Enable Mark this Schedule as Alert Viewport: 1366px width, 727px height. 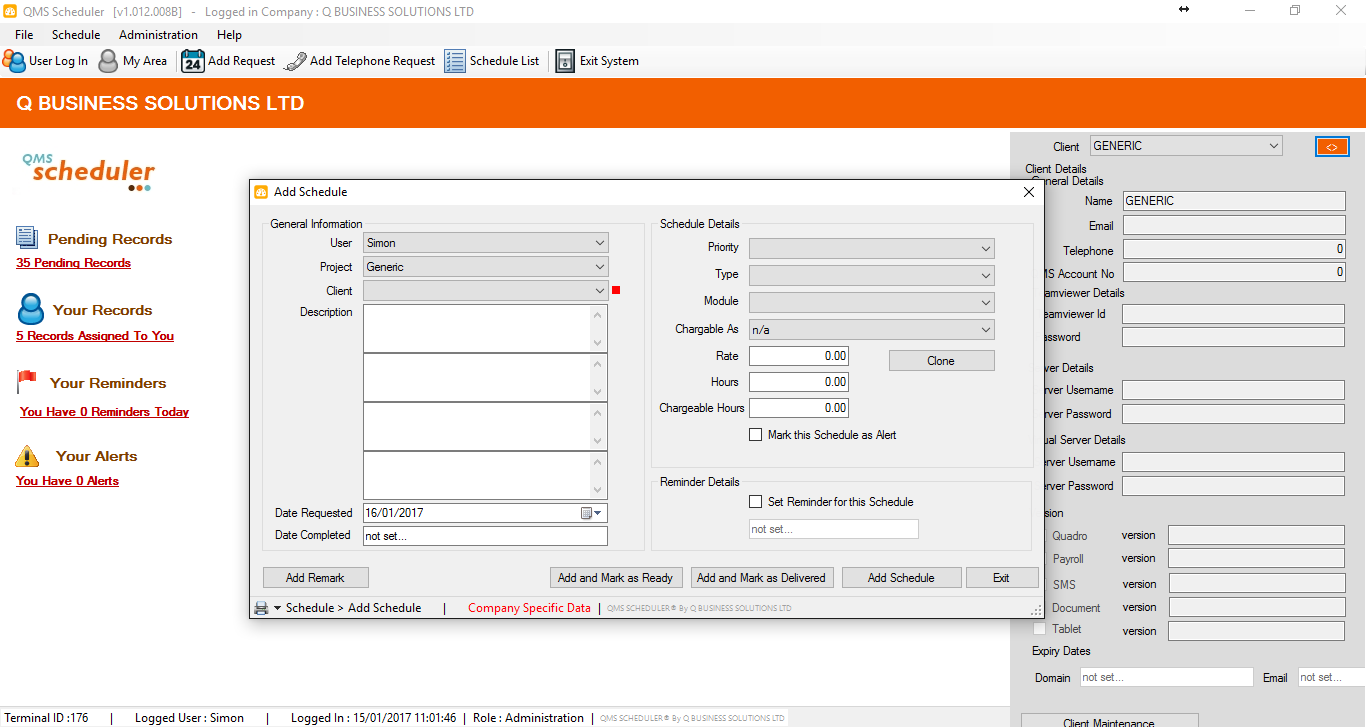point(756,435)
